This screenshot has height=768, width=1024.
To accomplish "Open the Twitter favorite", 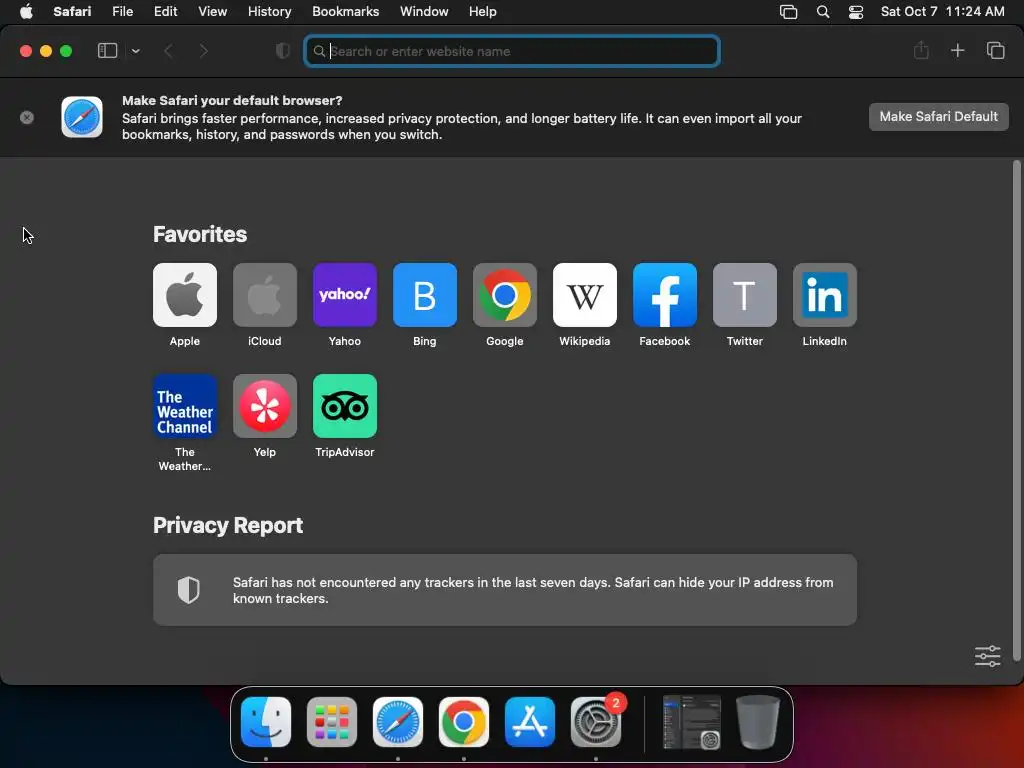I will click(744, 295).
